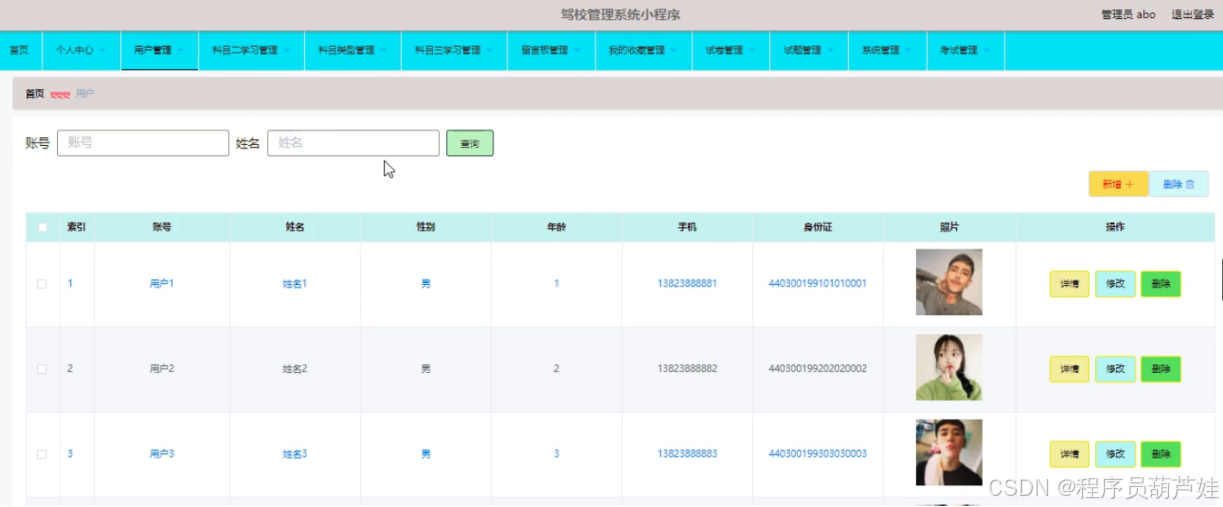Expand the 试题管理 menu

click(x=809, y=50)
